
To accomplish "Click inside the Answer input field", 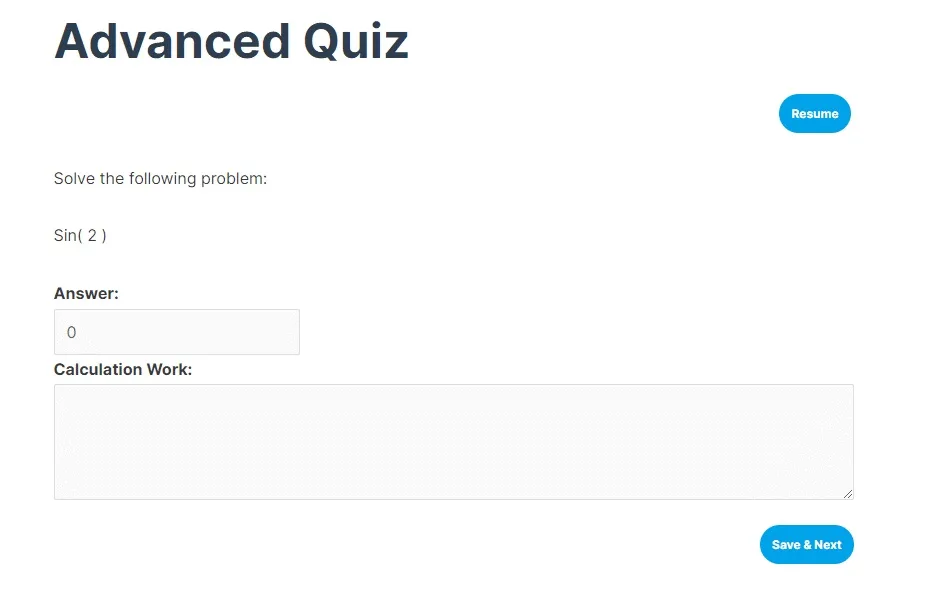I will pyautogui.click(x=177, y=331).
